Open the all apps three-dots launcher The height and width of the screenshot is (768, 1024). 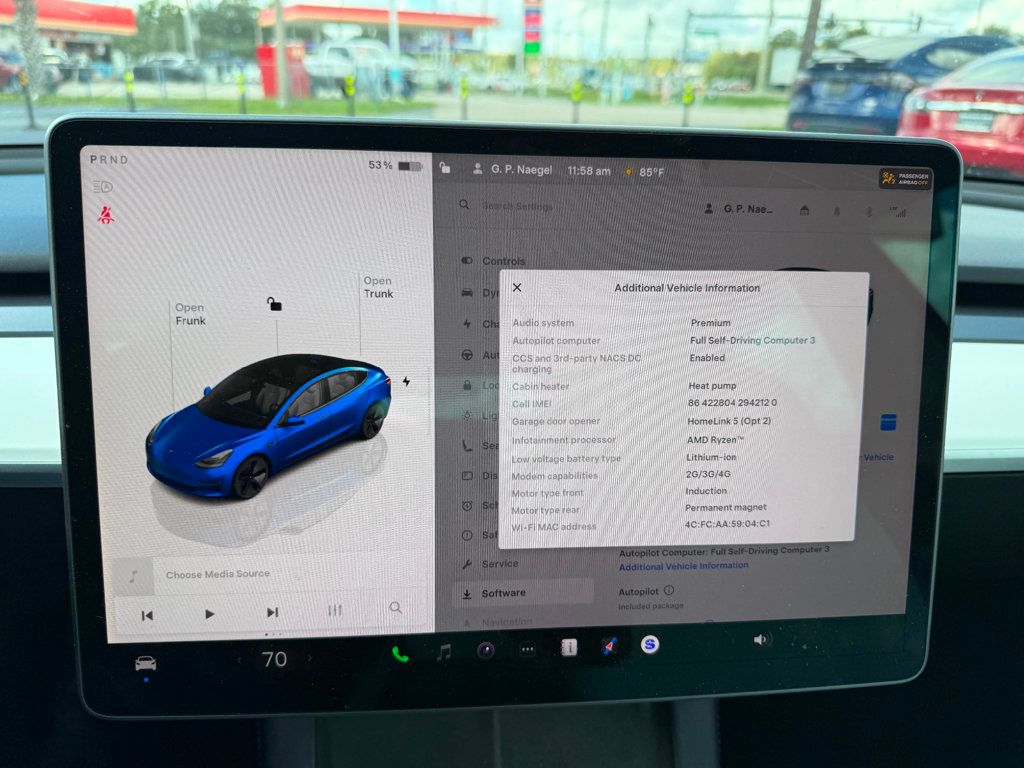coord(527,649)
